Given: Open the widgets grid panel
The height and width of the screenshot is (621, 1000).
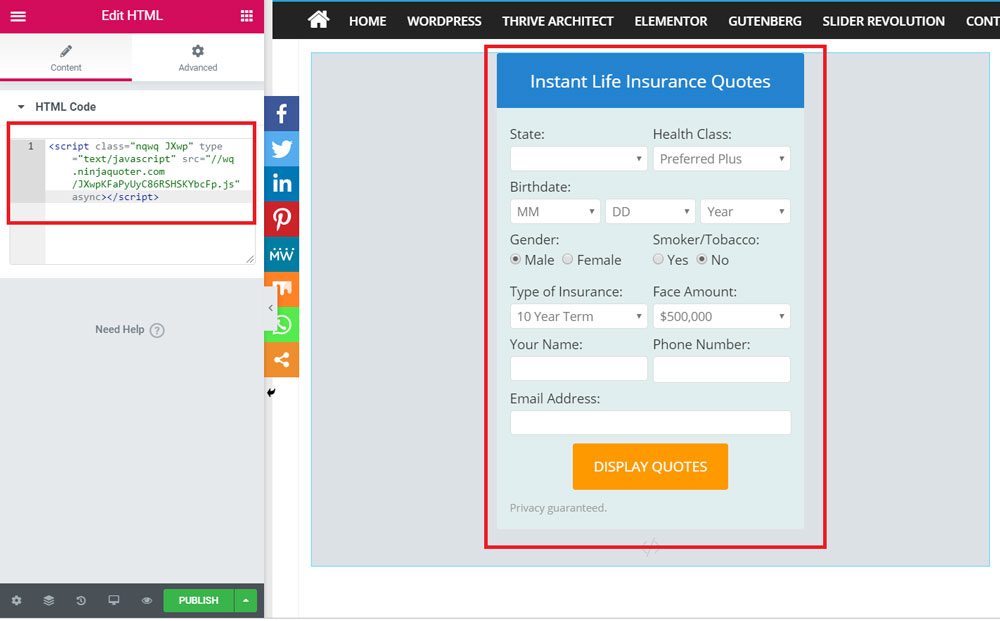Looking at the screenshot, I should (x=247, y=16).
